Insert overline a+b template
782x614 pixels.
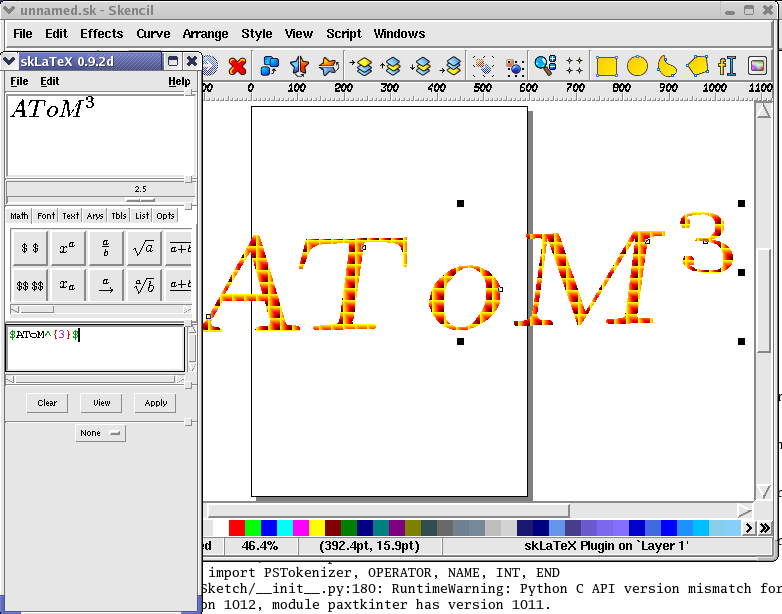tap(179, 248)
